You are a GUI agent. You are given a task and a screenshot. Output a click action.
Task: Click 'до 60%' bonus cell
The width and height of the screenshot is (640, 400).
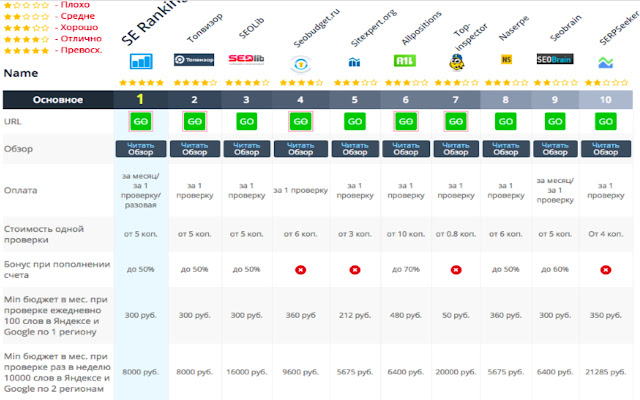(555, 269)
